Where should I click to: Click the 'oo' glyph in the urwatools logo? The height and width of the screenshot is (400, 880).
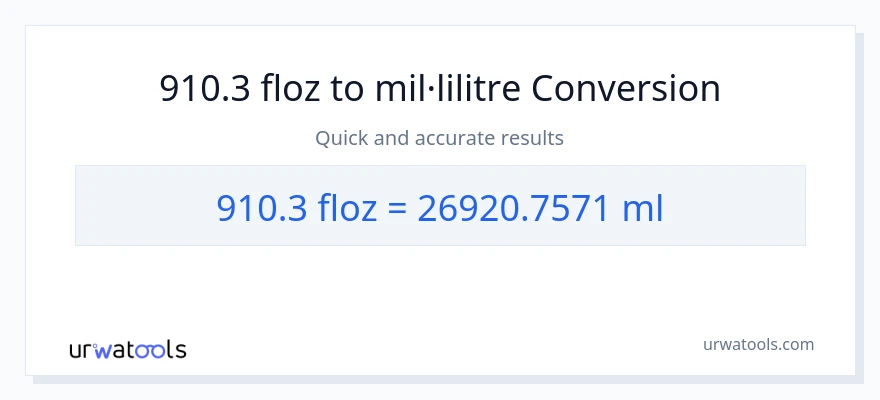(152, 349)
